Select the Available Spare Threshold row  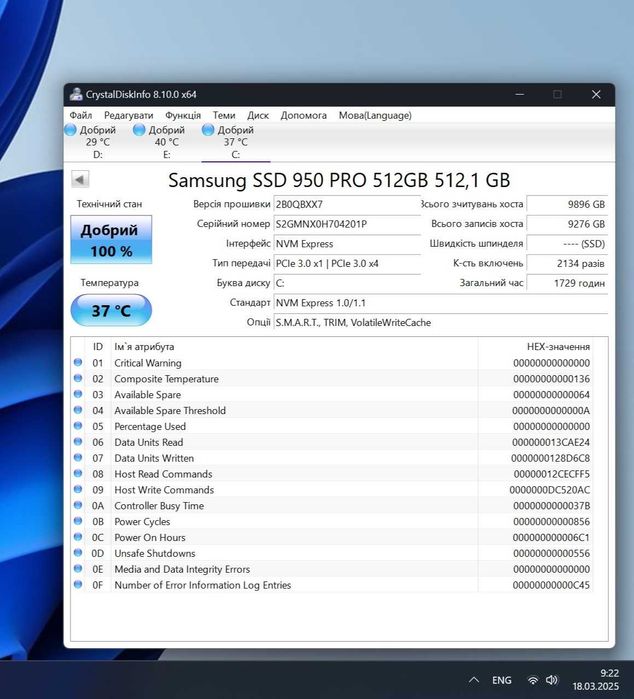coord(333,411)
